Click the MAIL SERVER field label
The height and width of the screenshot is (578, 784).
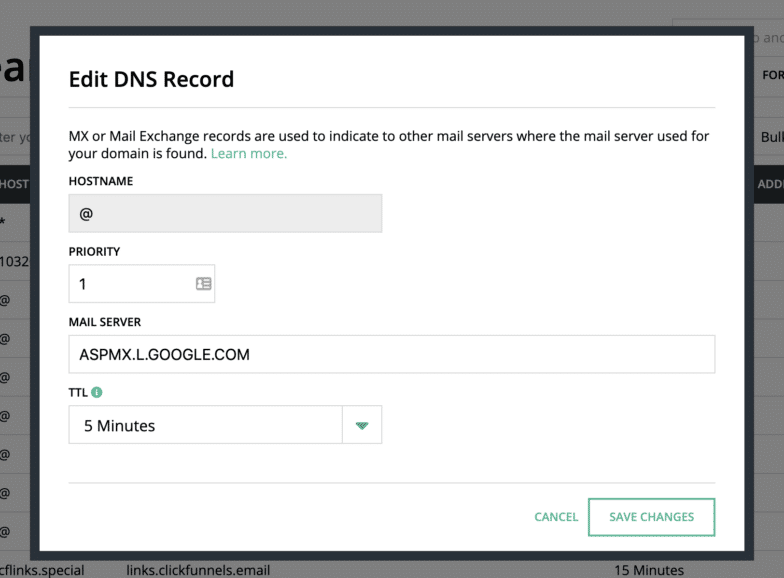click(105, 322)
